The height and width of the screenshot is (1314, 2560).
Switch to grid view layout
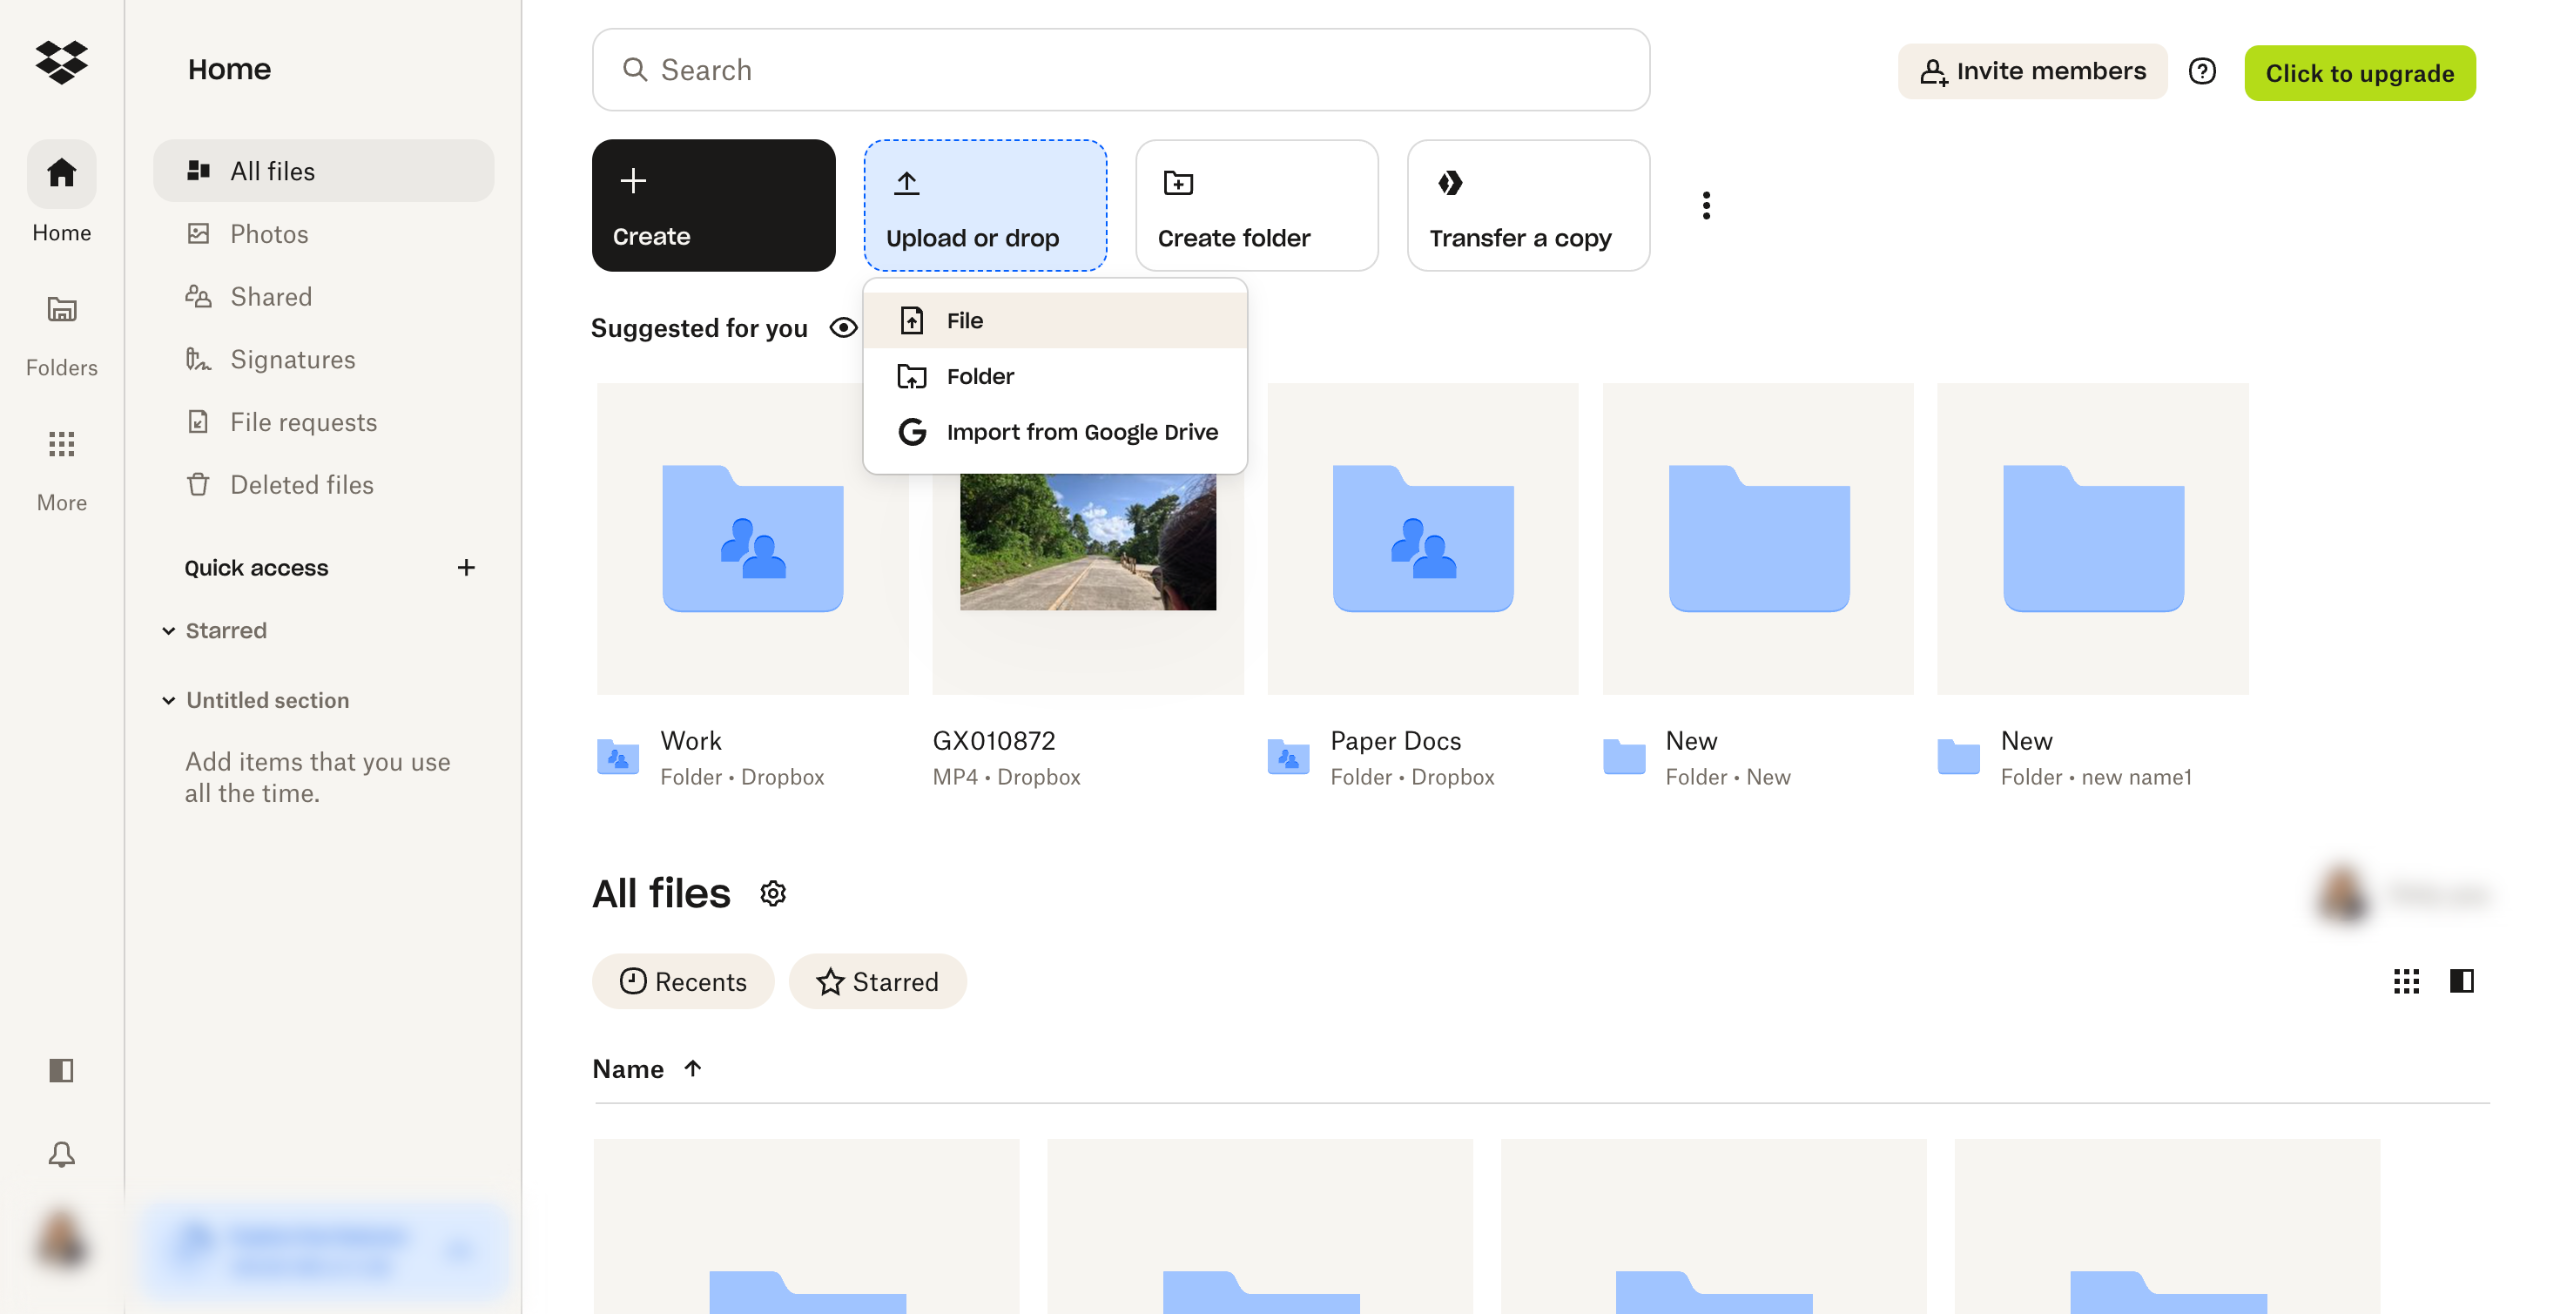(2406, 981)
